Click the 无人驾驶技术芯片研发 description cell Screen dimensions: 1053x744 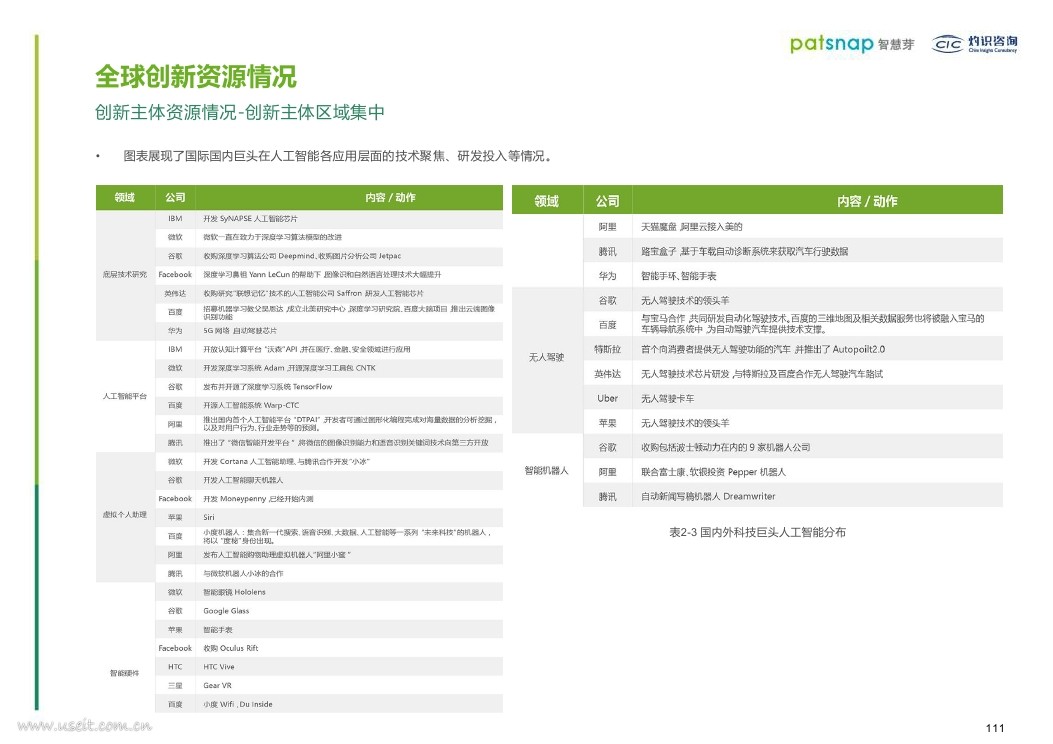click(x=817, y=374)
